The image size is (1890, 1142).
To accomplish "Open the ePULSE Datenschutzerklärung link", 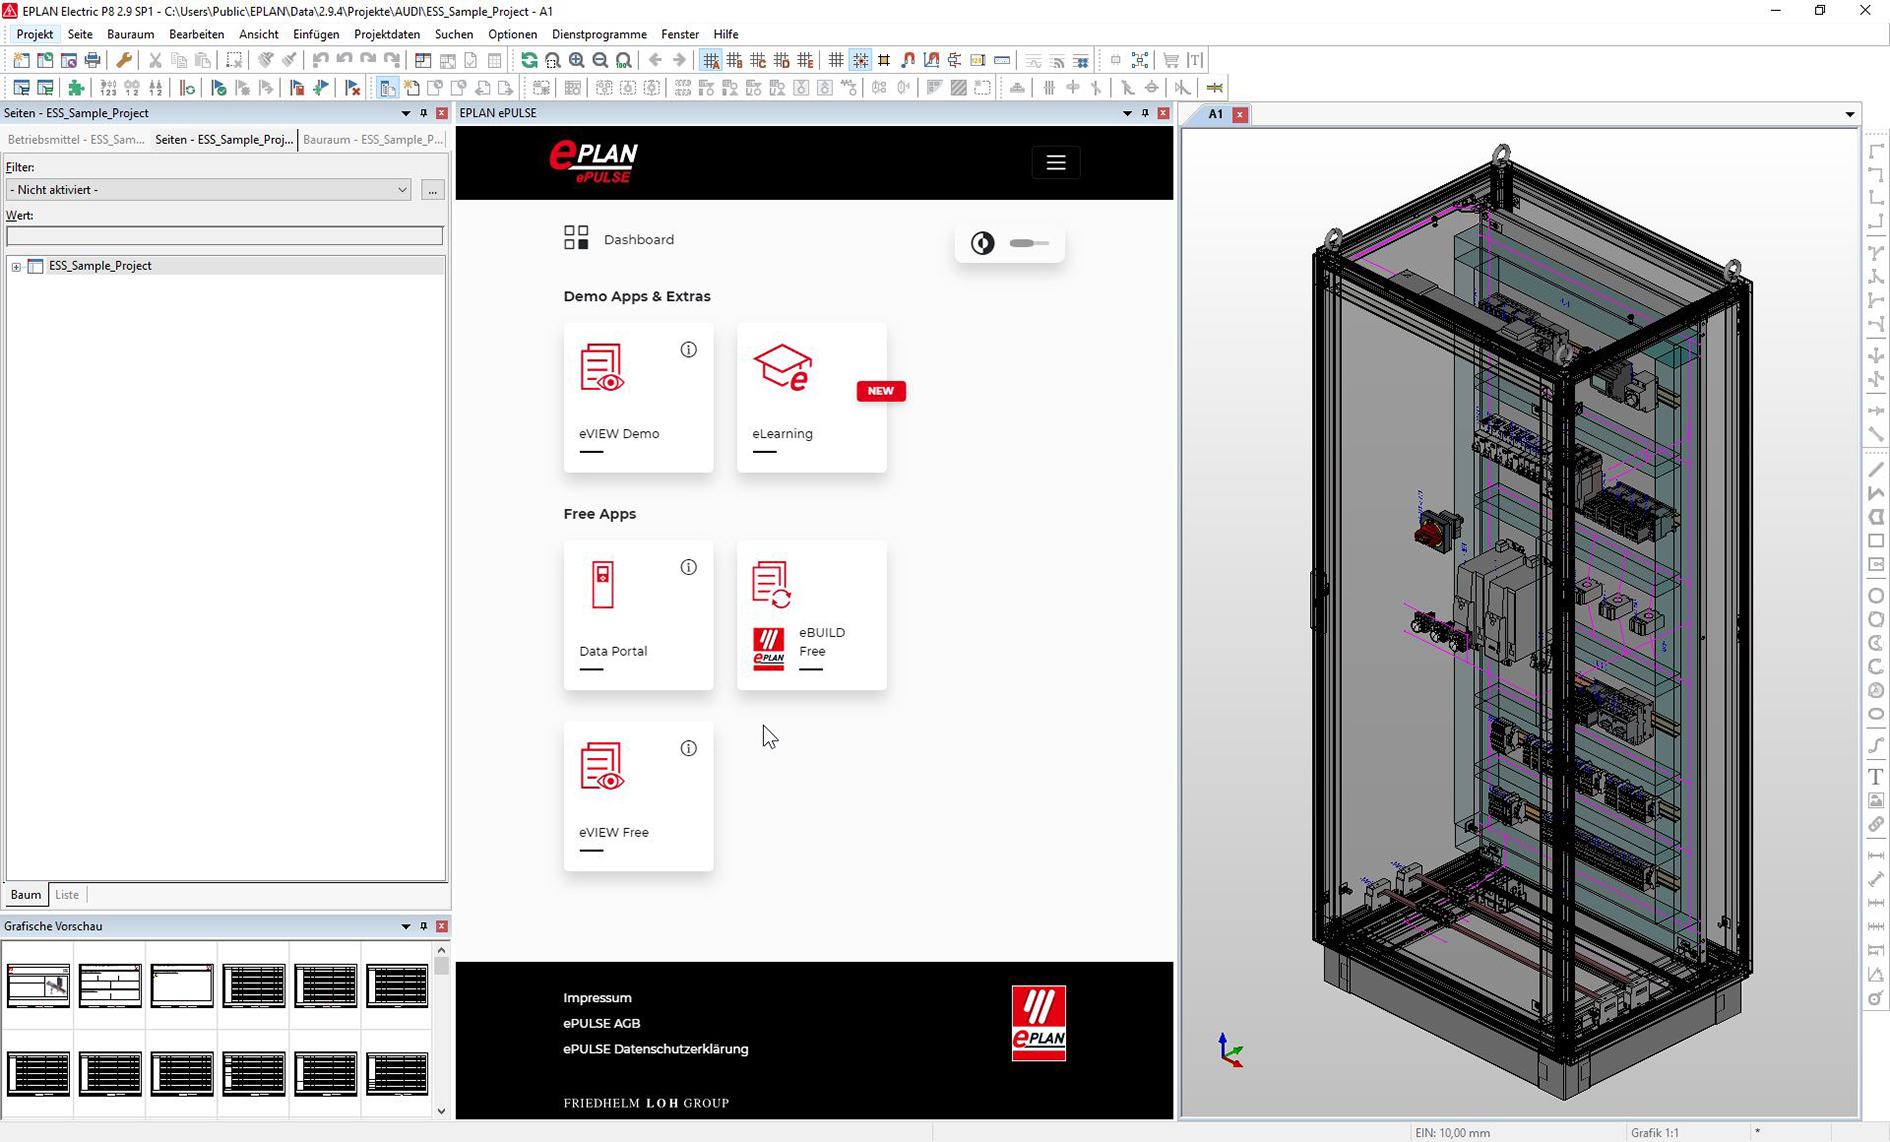I will coord(655,1049).
